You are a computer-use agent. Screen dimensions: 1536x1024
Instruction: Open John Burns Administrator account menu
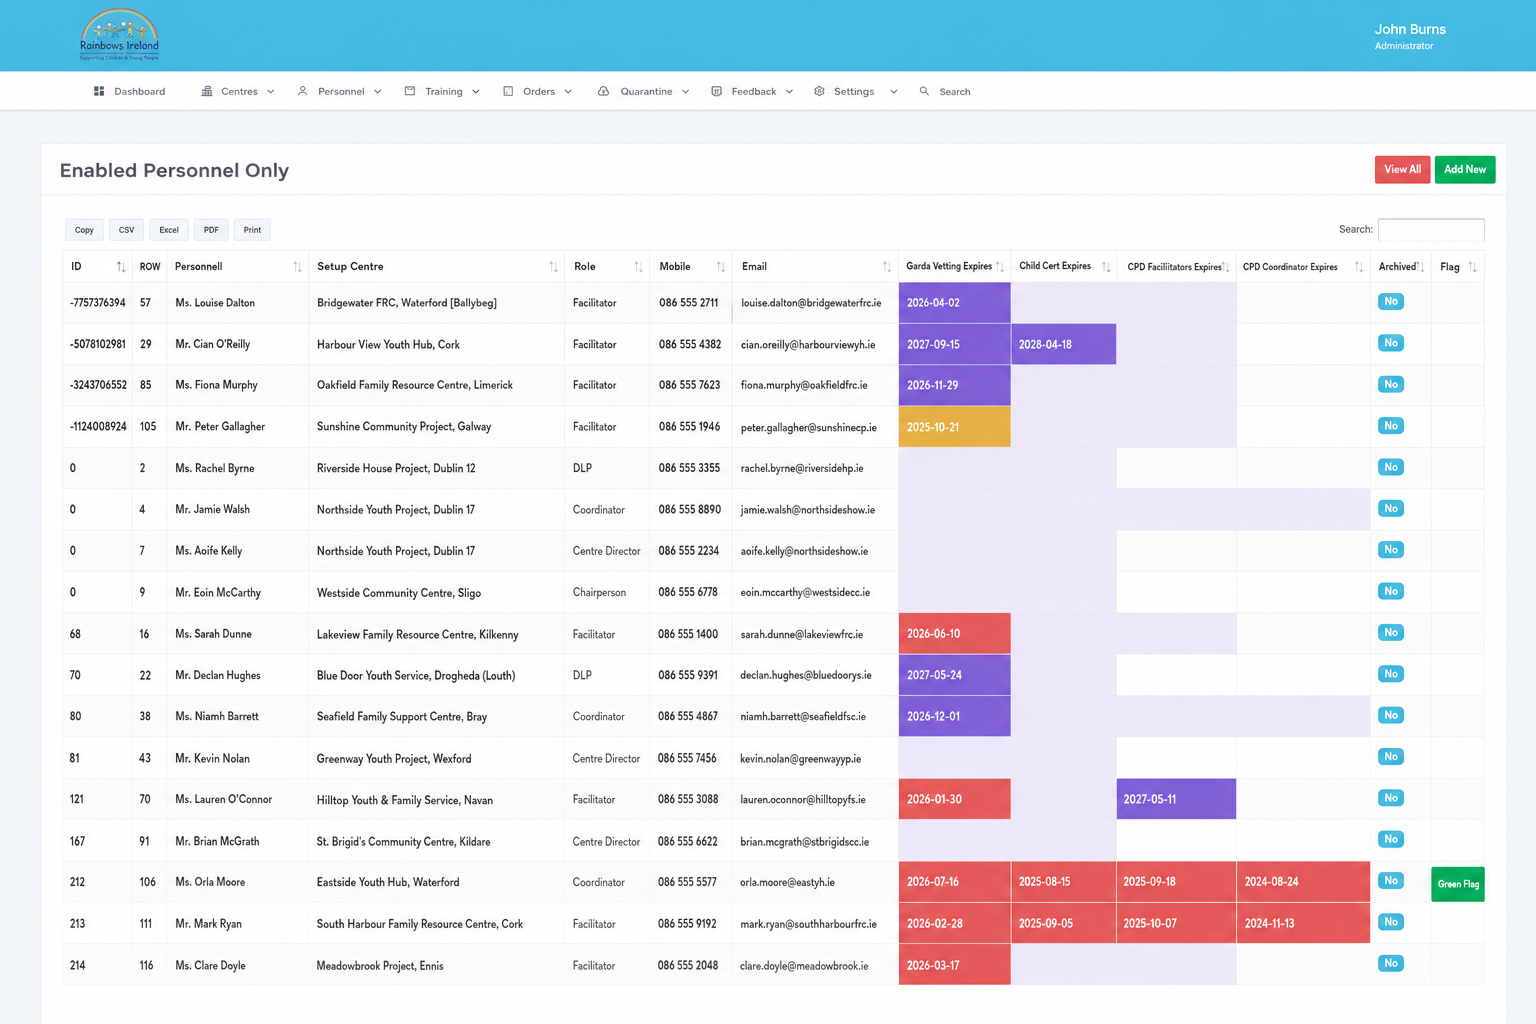click(x=1410, y=36)
